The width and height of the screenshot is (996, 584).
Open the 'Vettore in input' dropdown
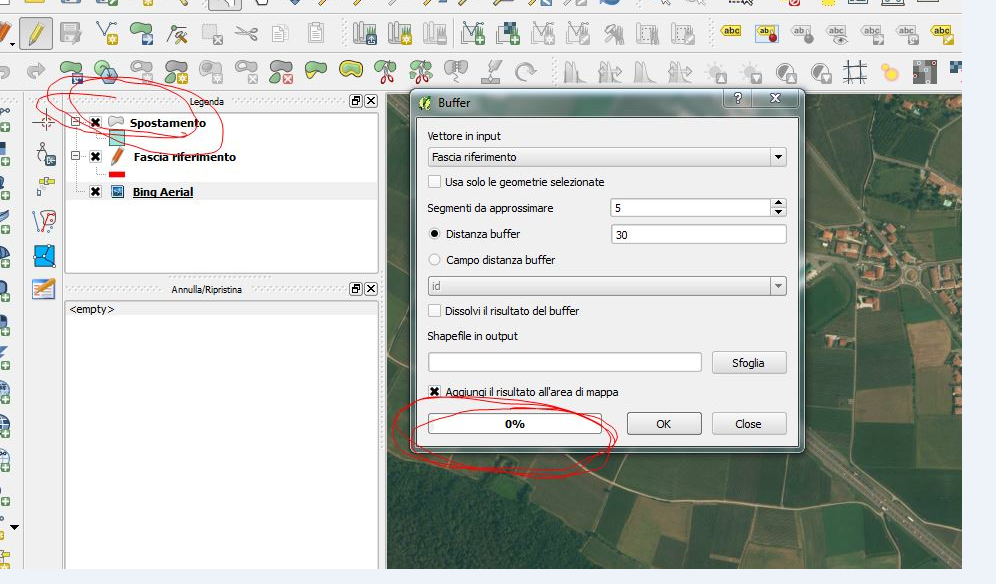pyautogui.click(x=778, y=157)
